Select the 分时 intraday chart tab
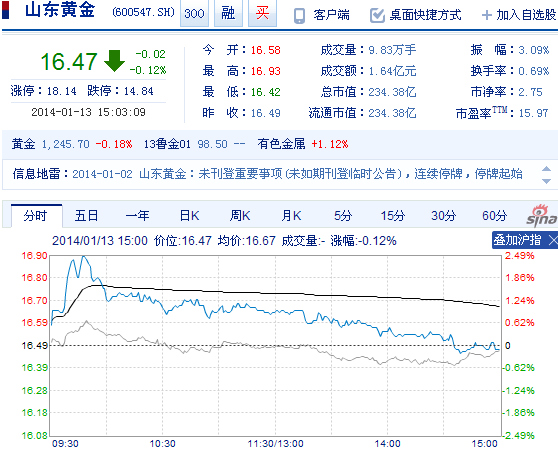The width and height of the screenshot is (558, 450). tap(36, 216)
